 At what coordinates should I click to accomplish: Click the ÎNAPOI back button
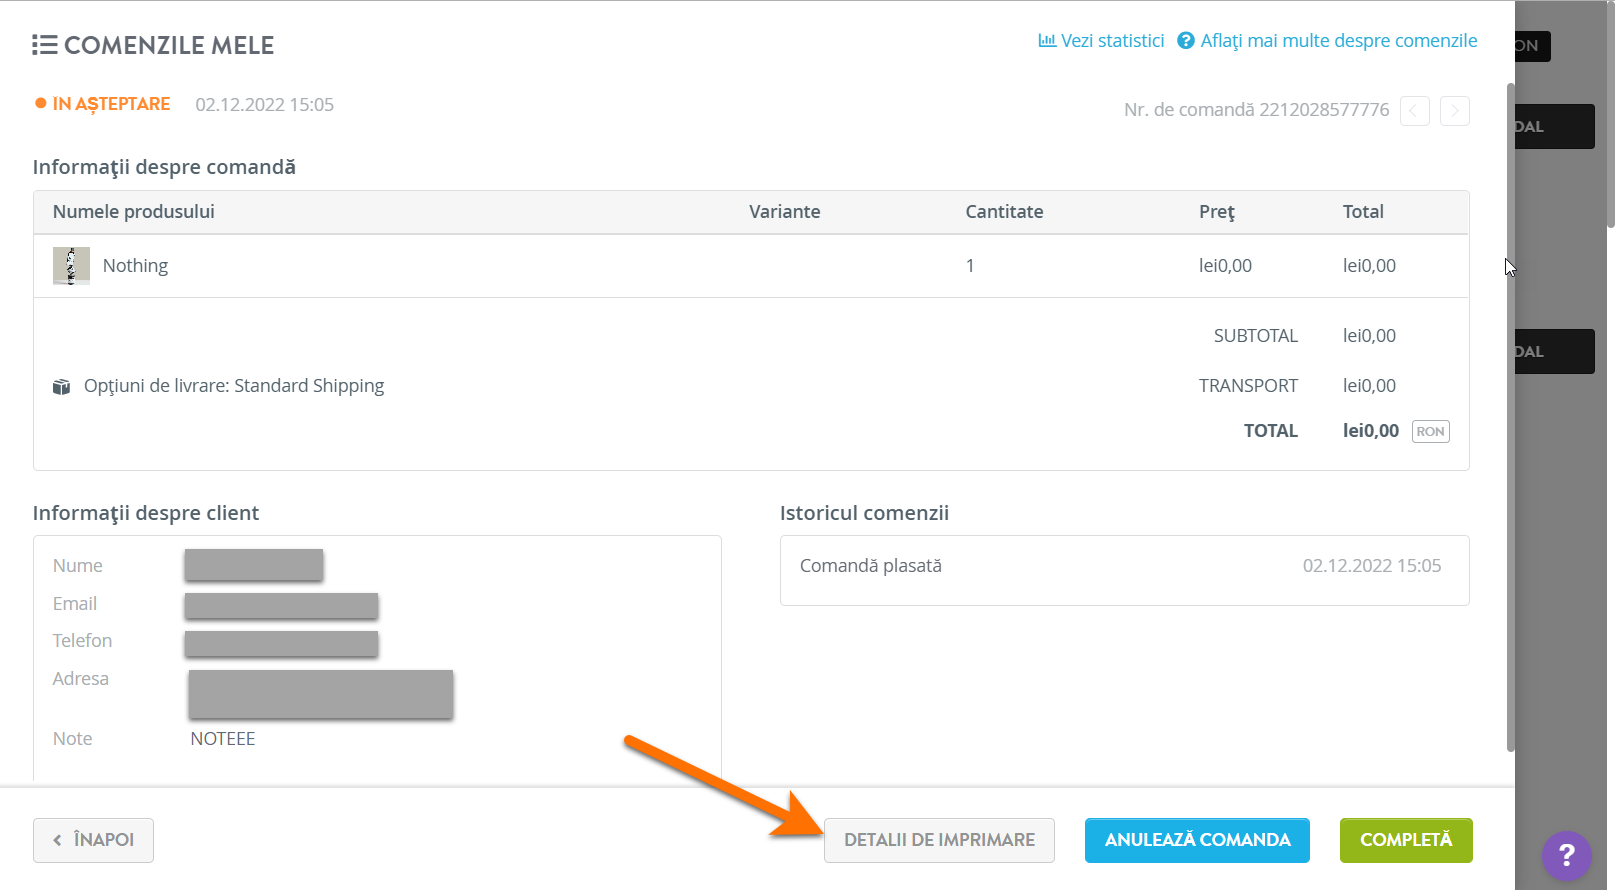pyautogui.click(x=93, y=840)
